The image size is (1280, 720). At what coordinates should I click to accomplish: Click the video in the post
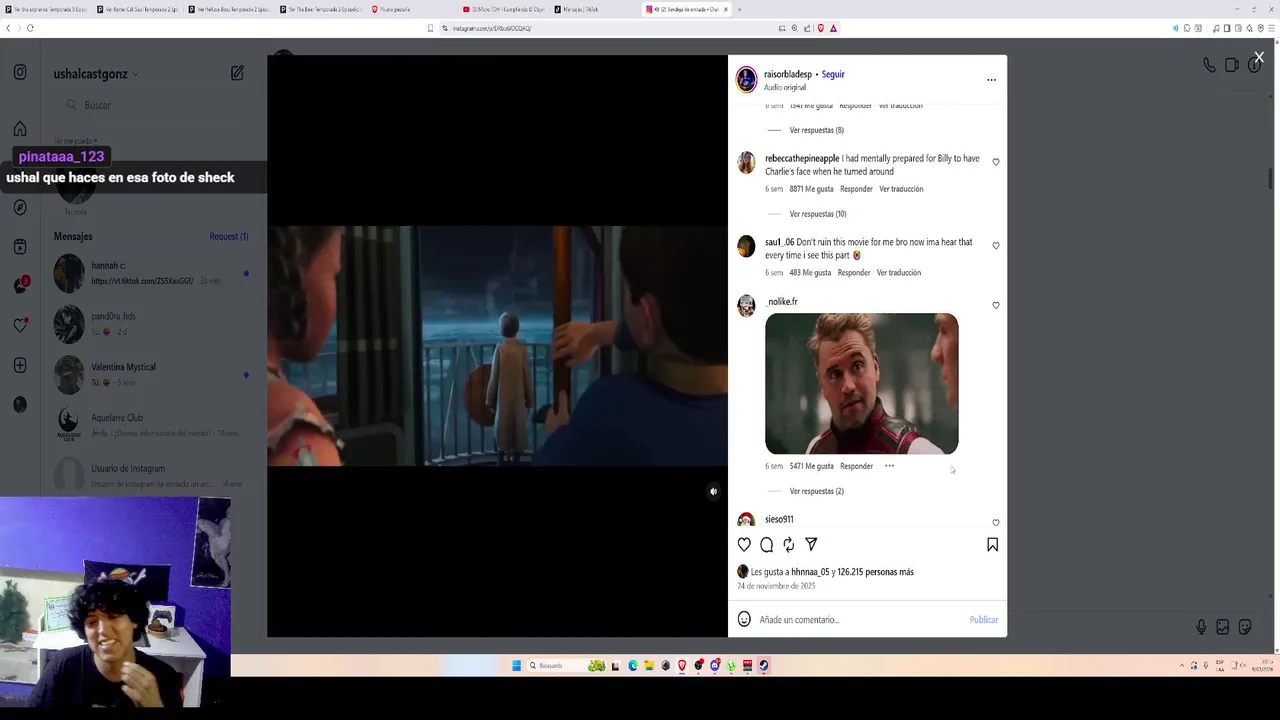(x=497, y=346)
